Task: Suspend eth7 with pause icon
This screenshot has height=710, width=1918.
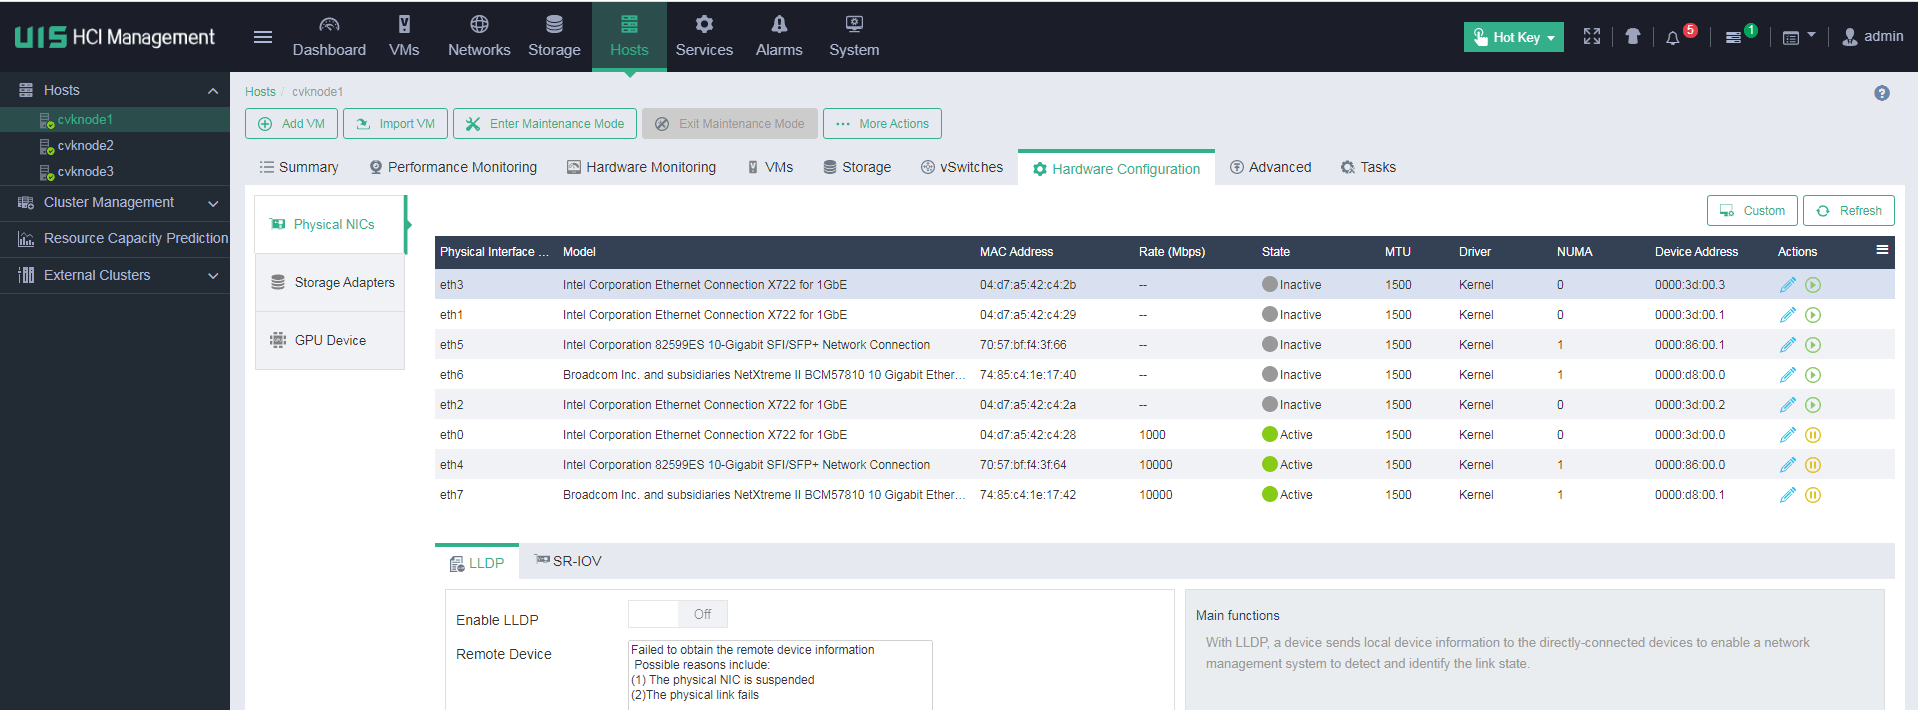Action: [1813, 495]
